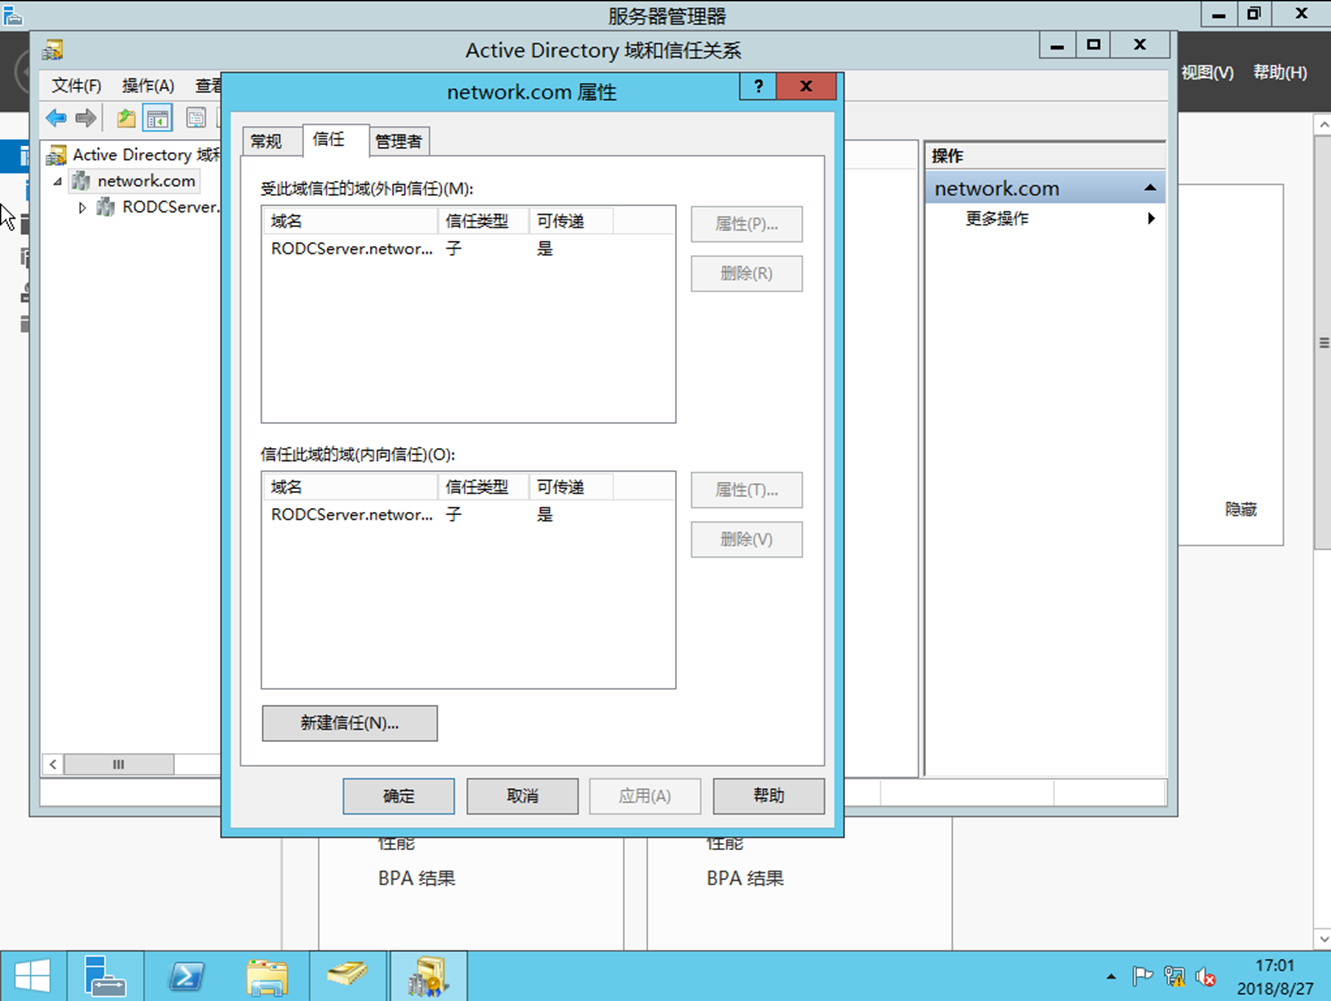Click the forward arrow in the AD toolbar
Image resolution: width=1331 pixels, height=1001 pixels.
pos(86,118)
